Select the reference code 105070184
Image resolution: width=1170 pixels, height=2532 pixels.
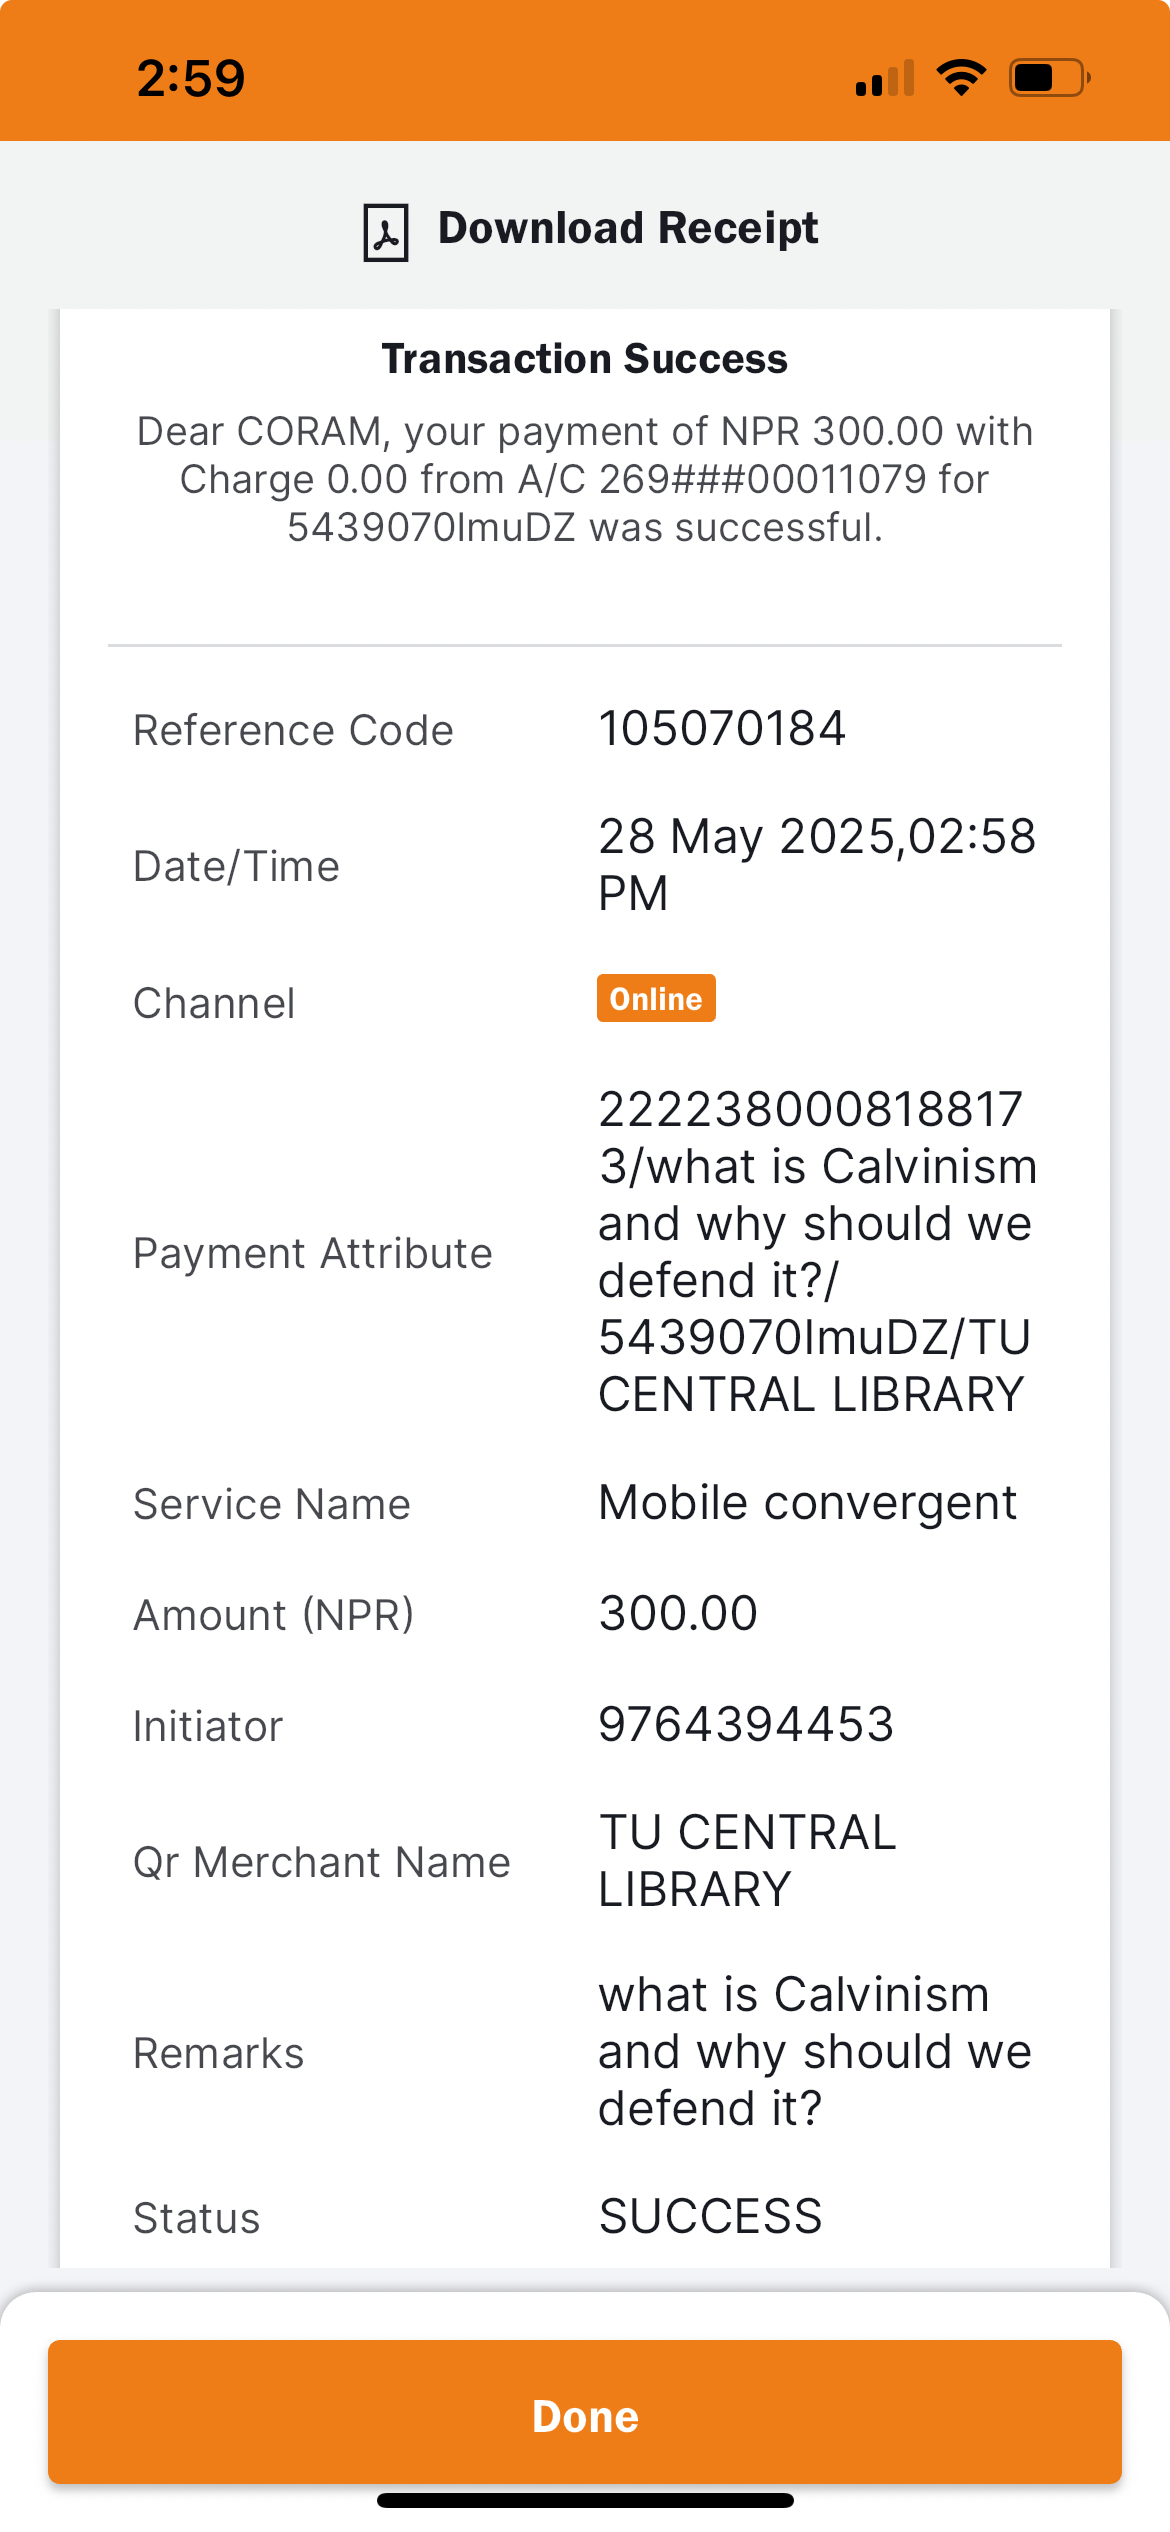click(x=722, y=728)
